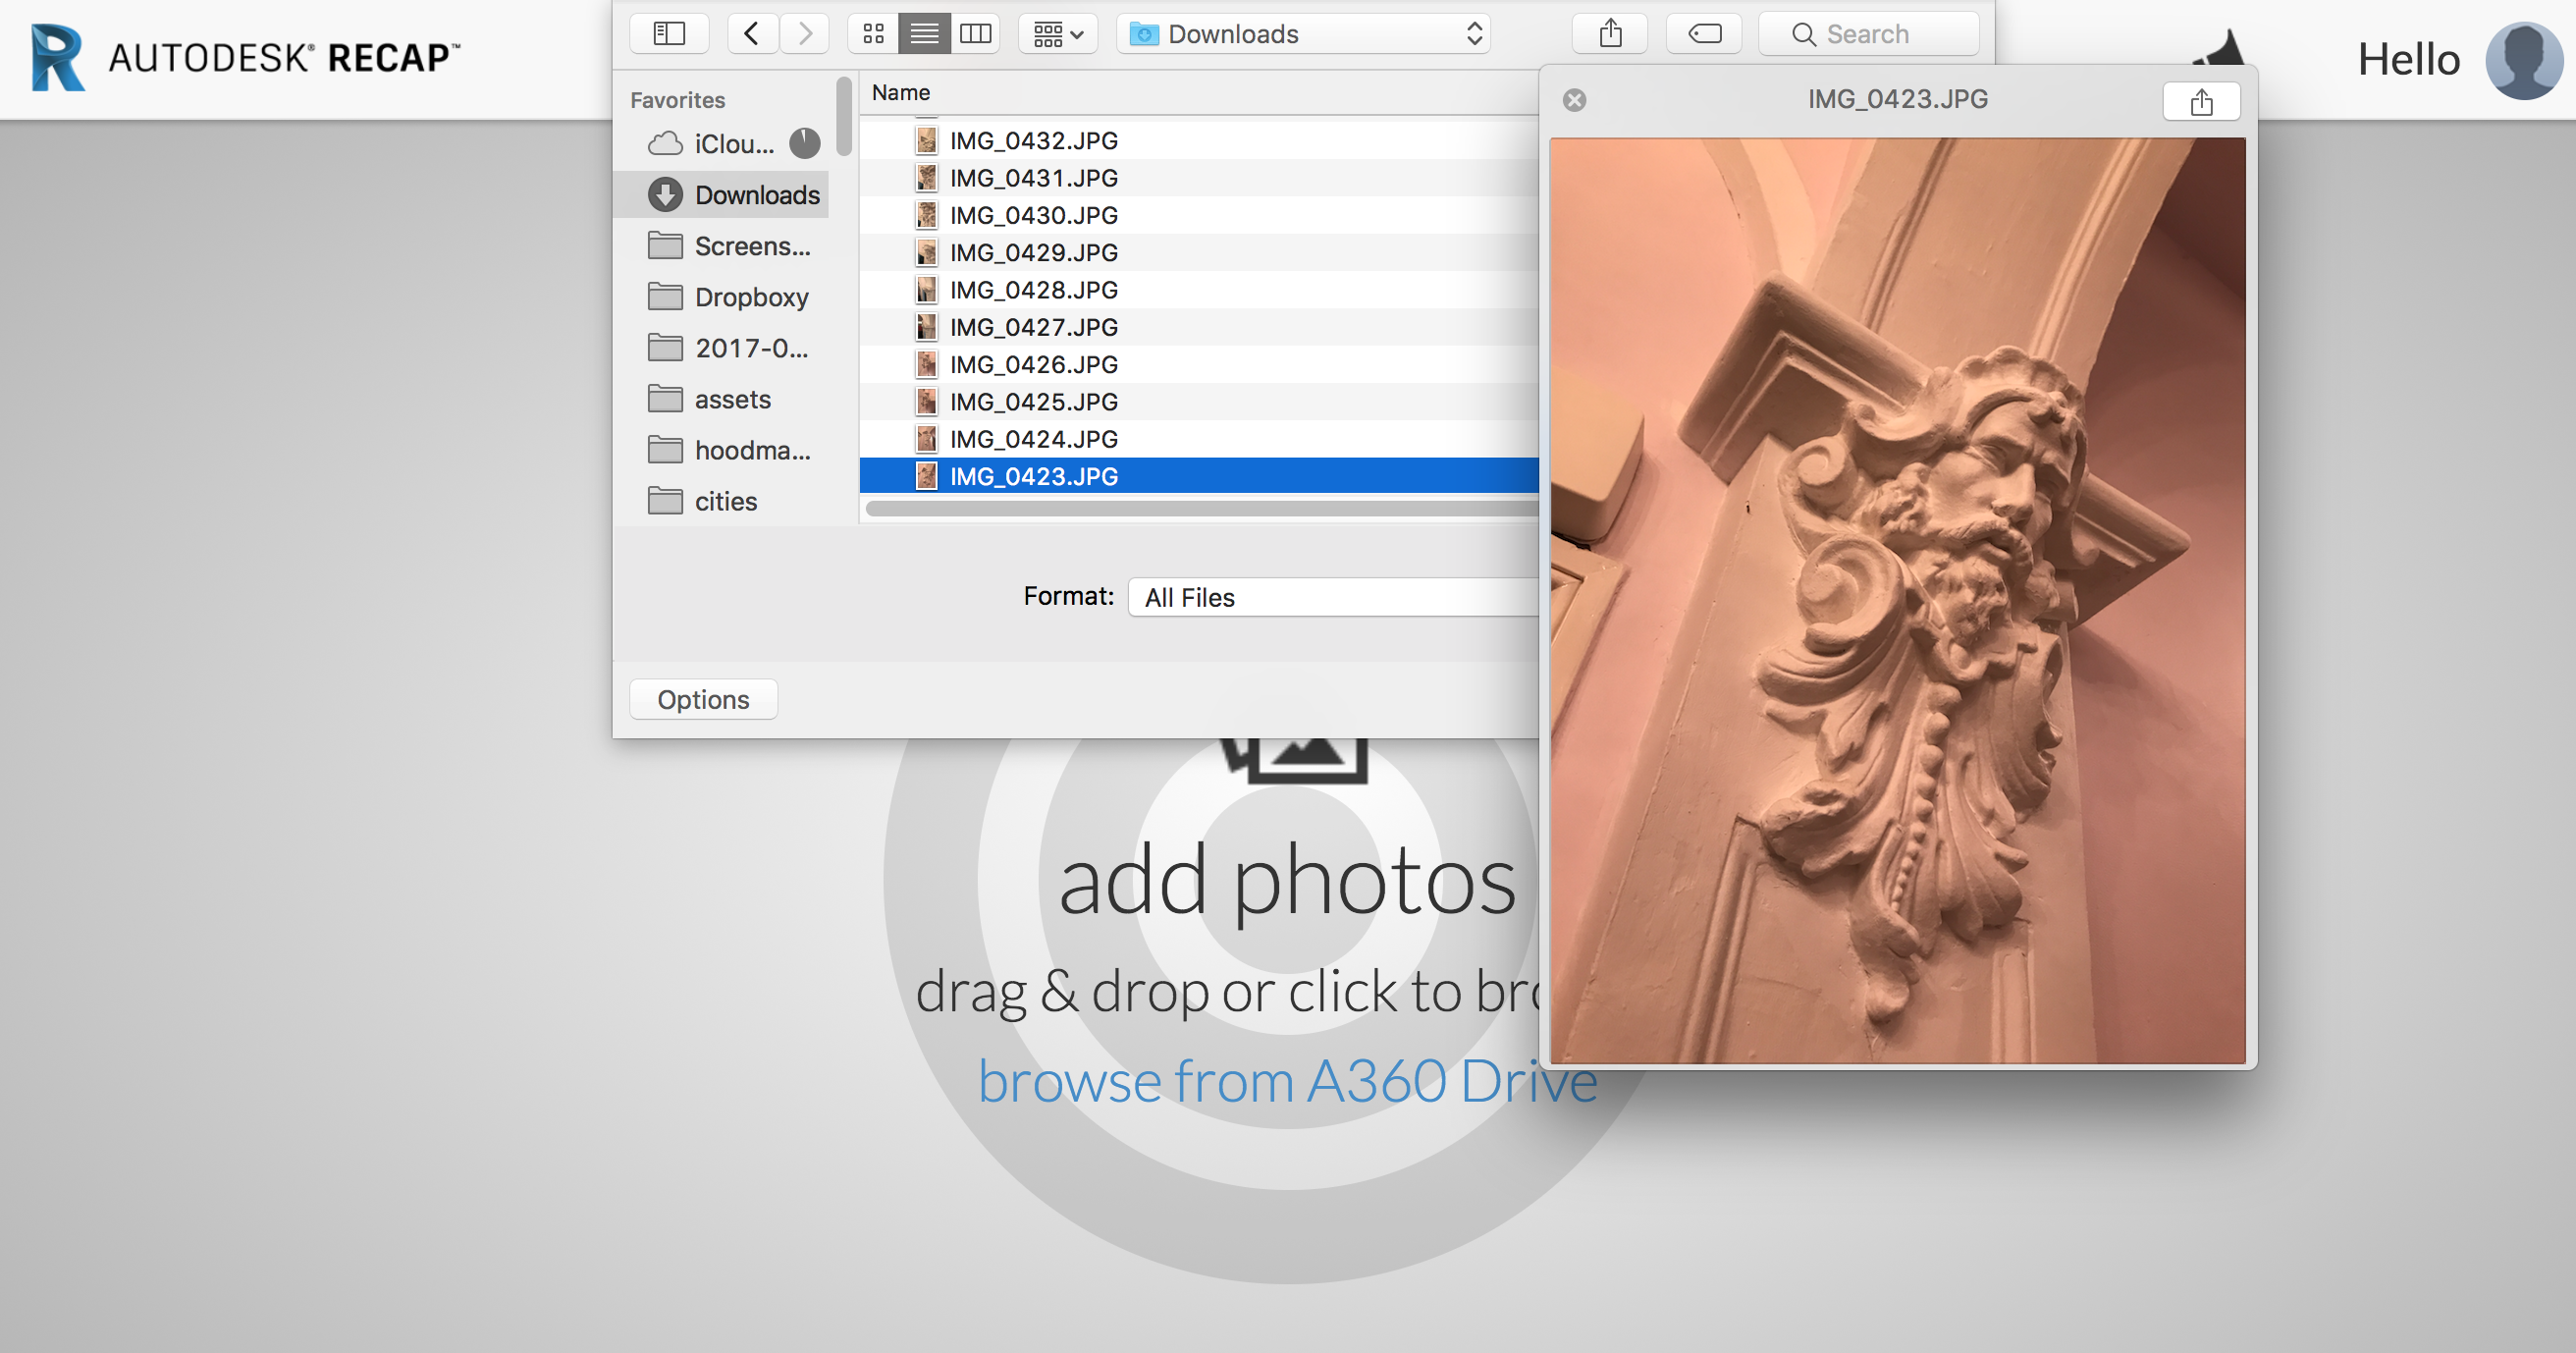Open the group-by arrangement dropdown

[x=1058, y=34]
